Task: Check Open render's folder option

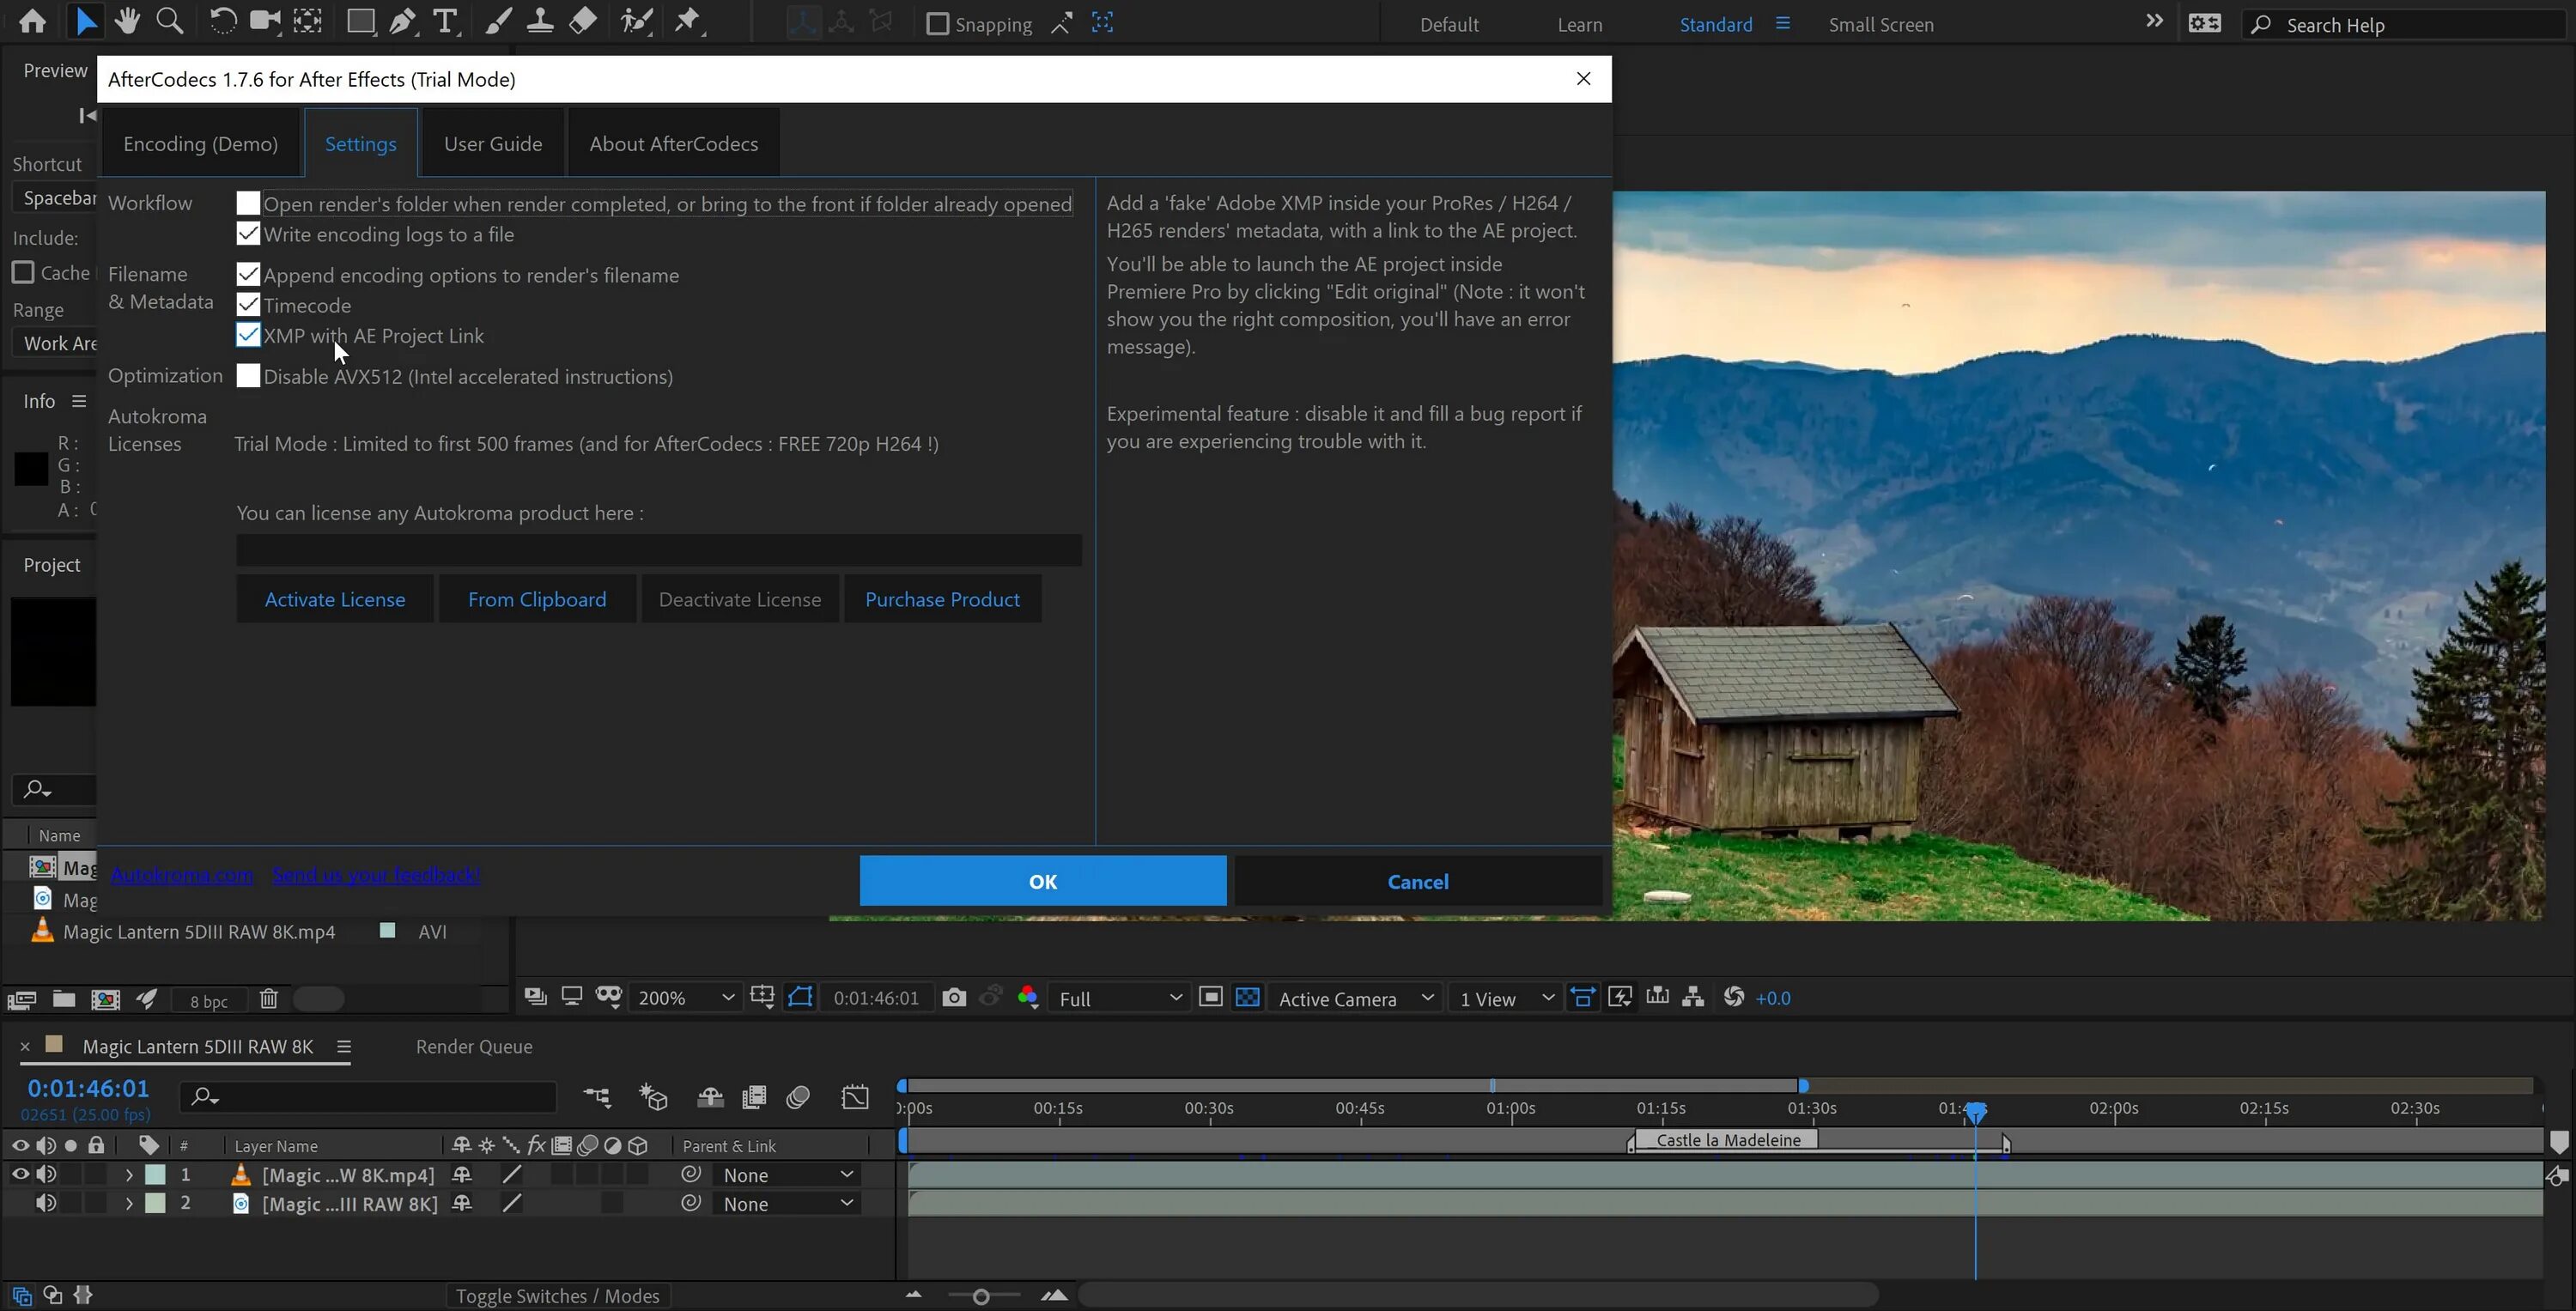Action: pyautogui.click(x=248, y=203)
